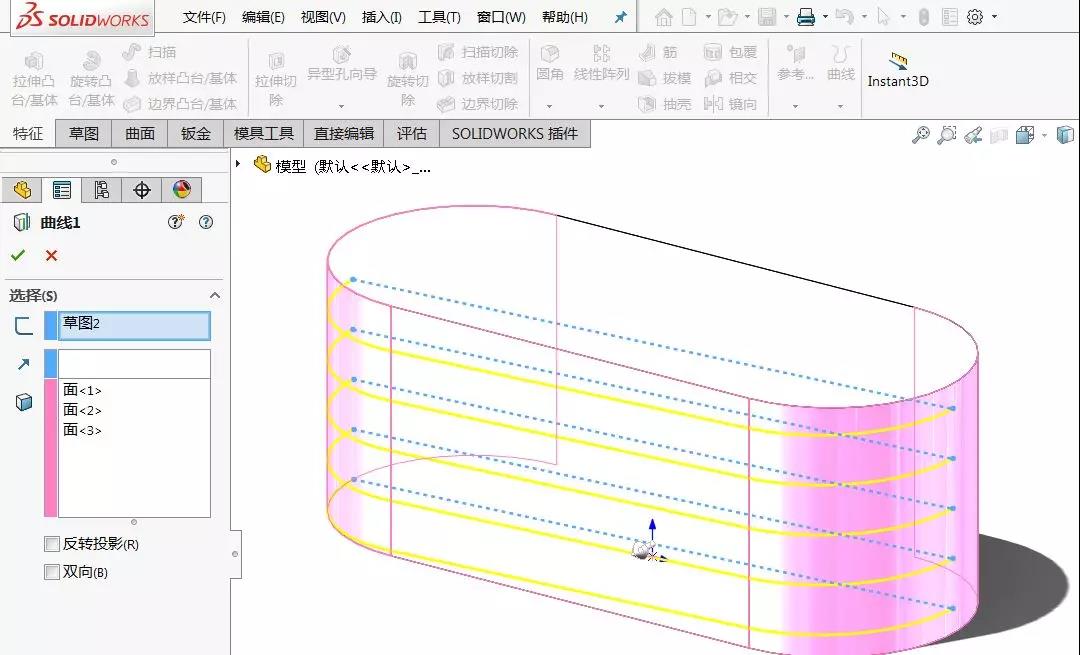Select the 旋转凸台/基体 (Revolved Boss) tool

click(92, 77)
